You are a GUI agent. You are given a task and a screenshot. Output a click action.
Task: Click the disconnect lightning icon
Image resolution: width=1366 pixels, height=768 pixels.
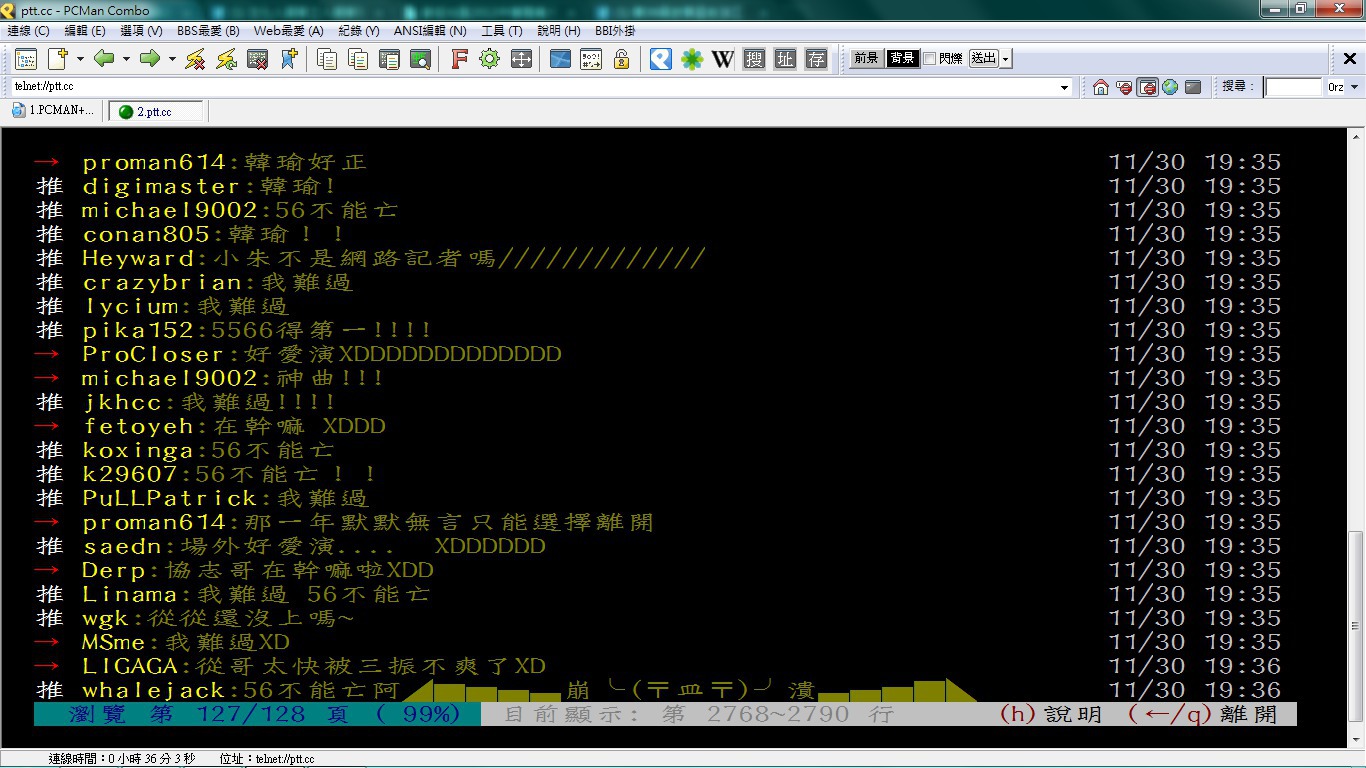(195, 59)
